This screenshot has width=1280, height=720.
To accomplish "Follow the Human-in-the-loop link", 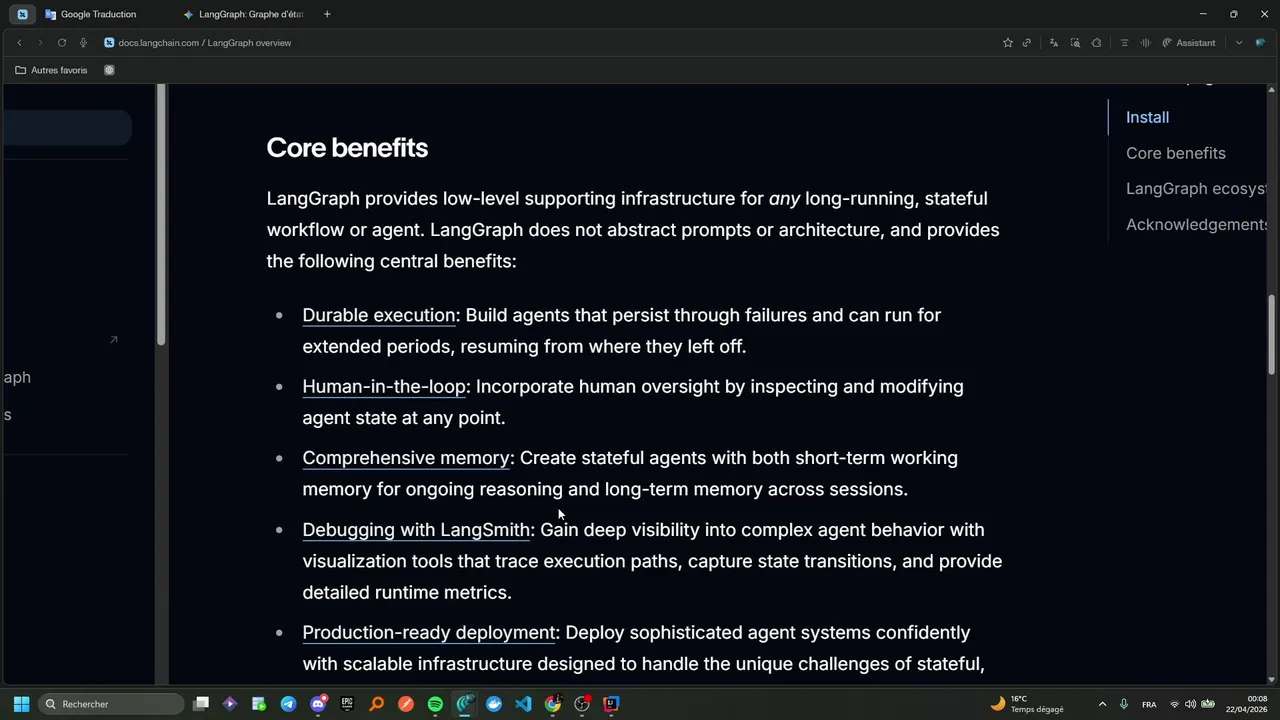I will [384, 386].
